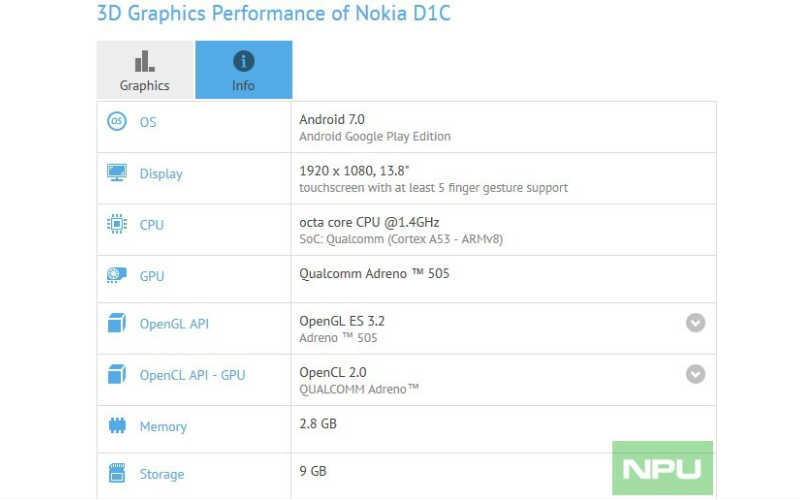Click the green NPU watermark logo
This screenshot has height=500, width=800.
[662, 468]
